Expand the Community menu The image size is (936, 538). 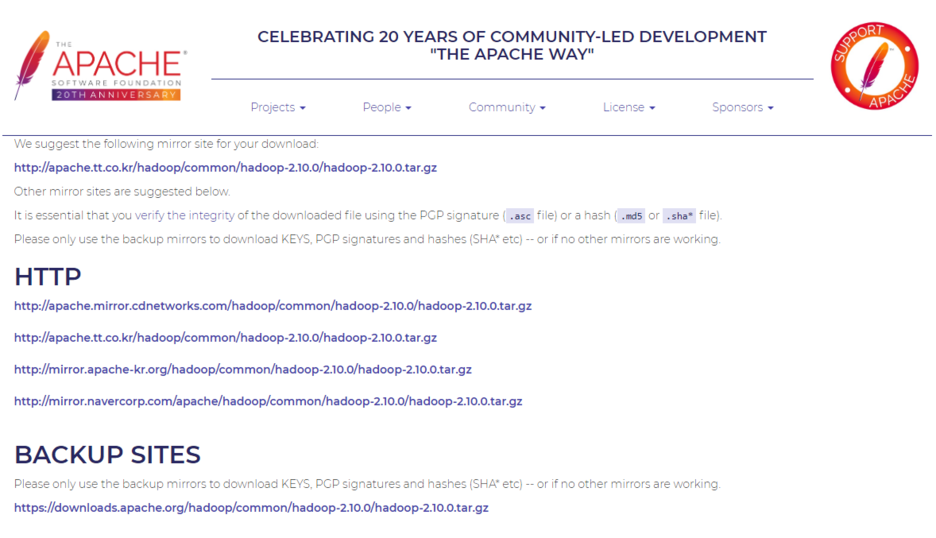tap(507, 107)
